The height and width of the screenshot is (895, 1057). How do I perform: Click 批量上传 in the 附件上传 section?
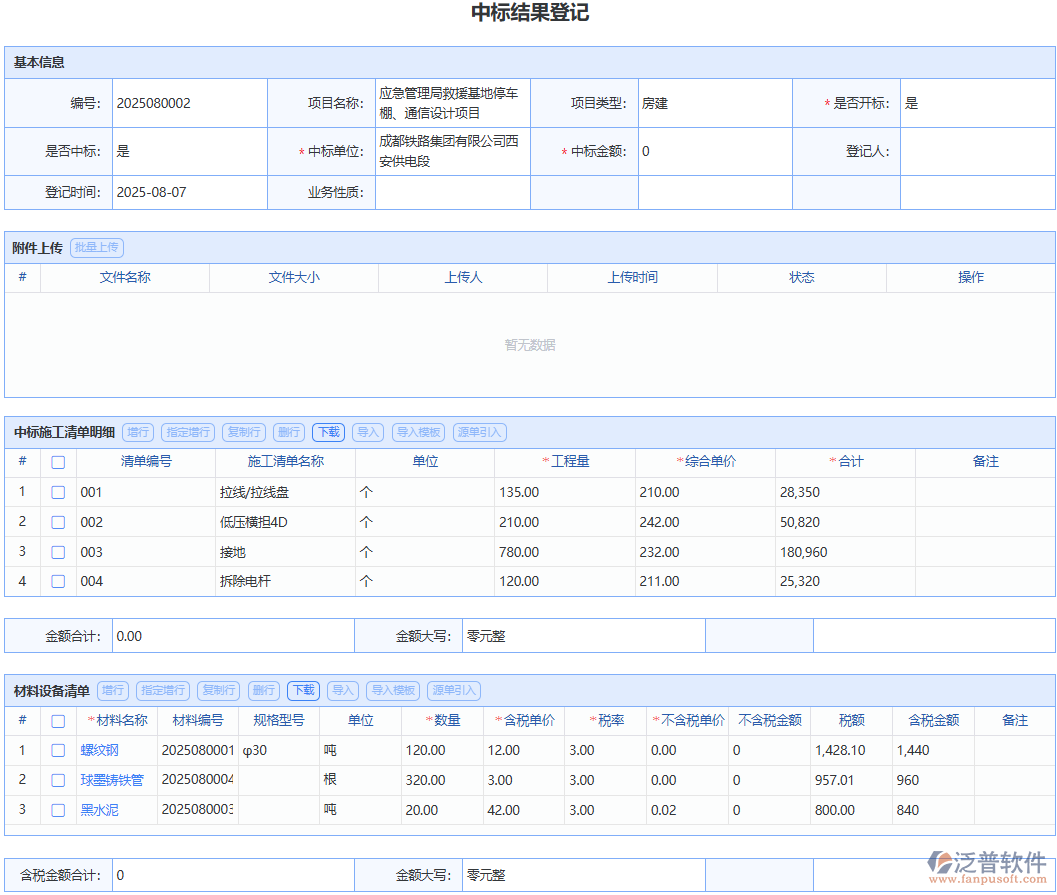tap(96, 247)
